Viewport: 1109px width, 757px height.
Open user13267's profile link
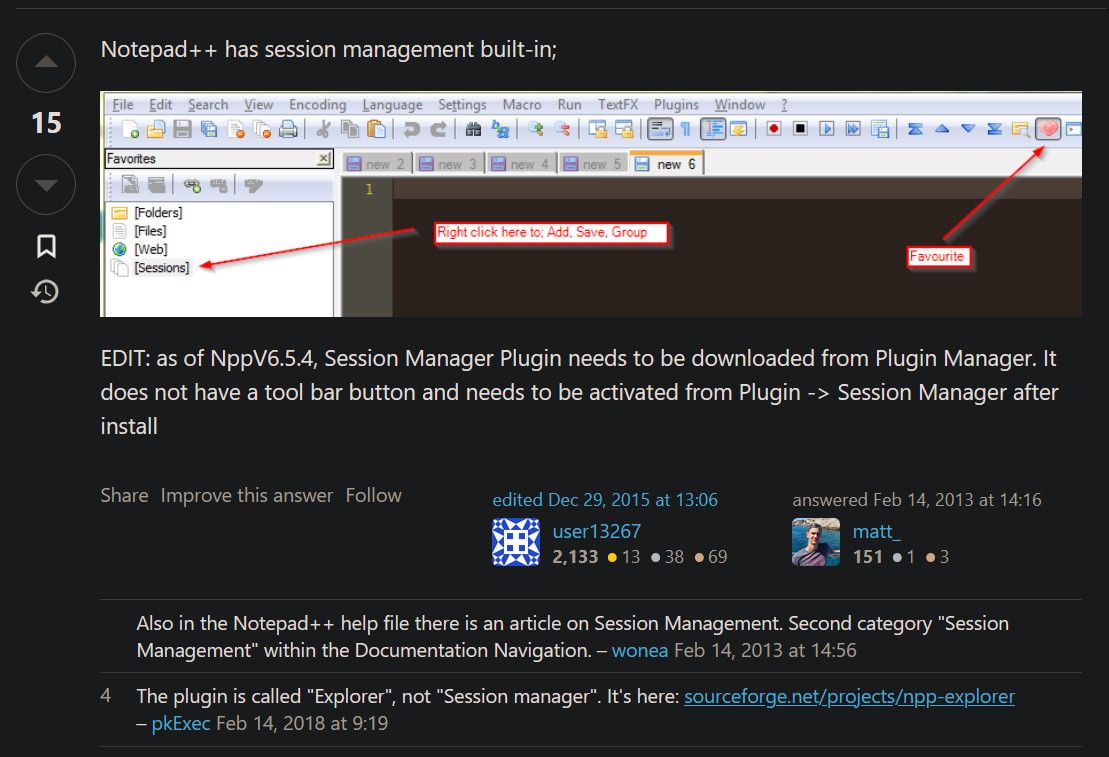pyautogui.click(x=596, y=531)
